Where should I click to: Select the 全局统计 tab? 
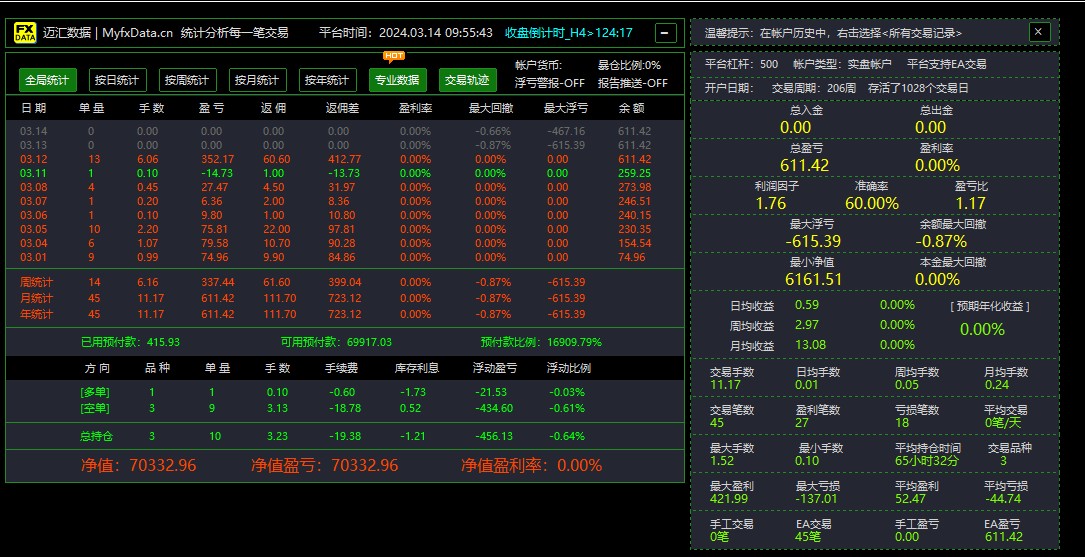click(48, 80)
